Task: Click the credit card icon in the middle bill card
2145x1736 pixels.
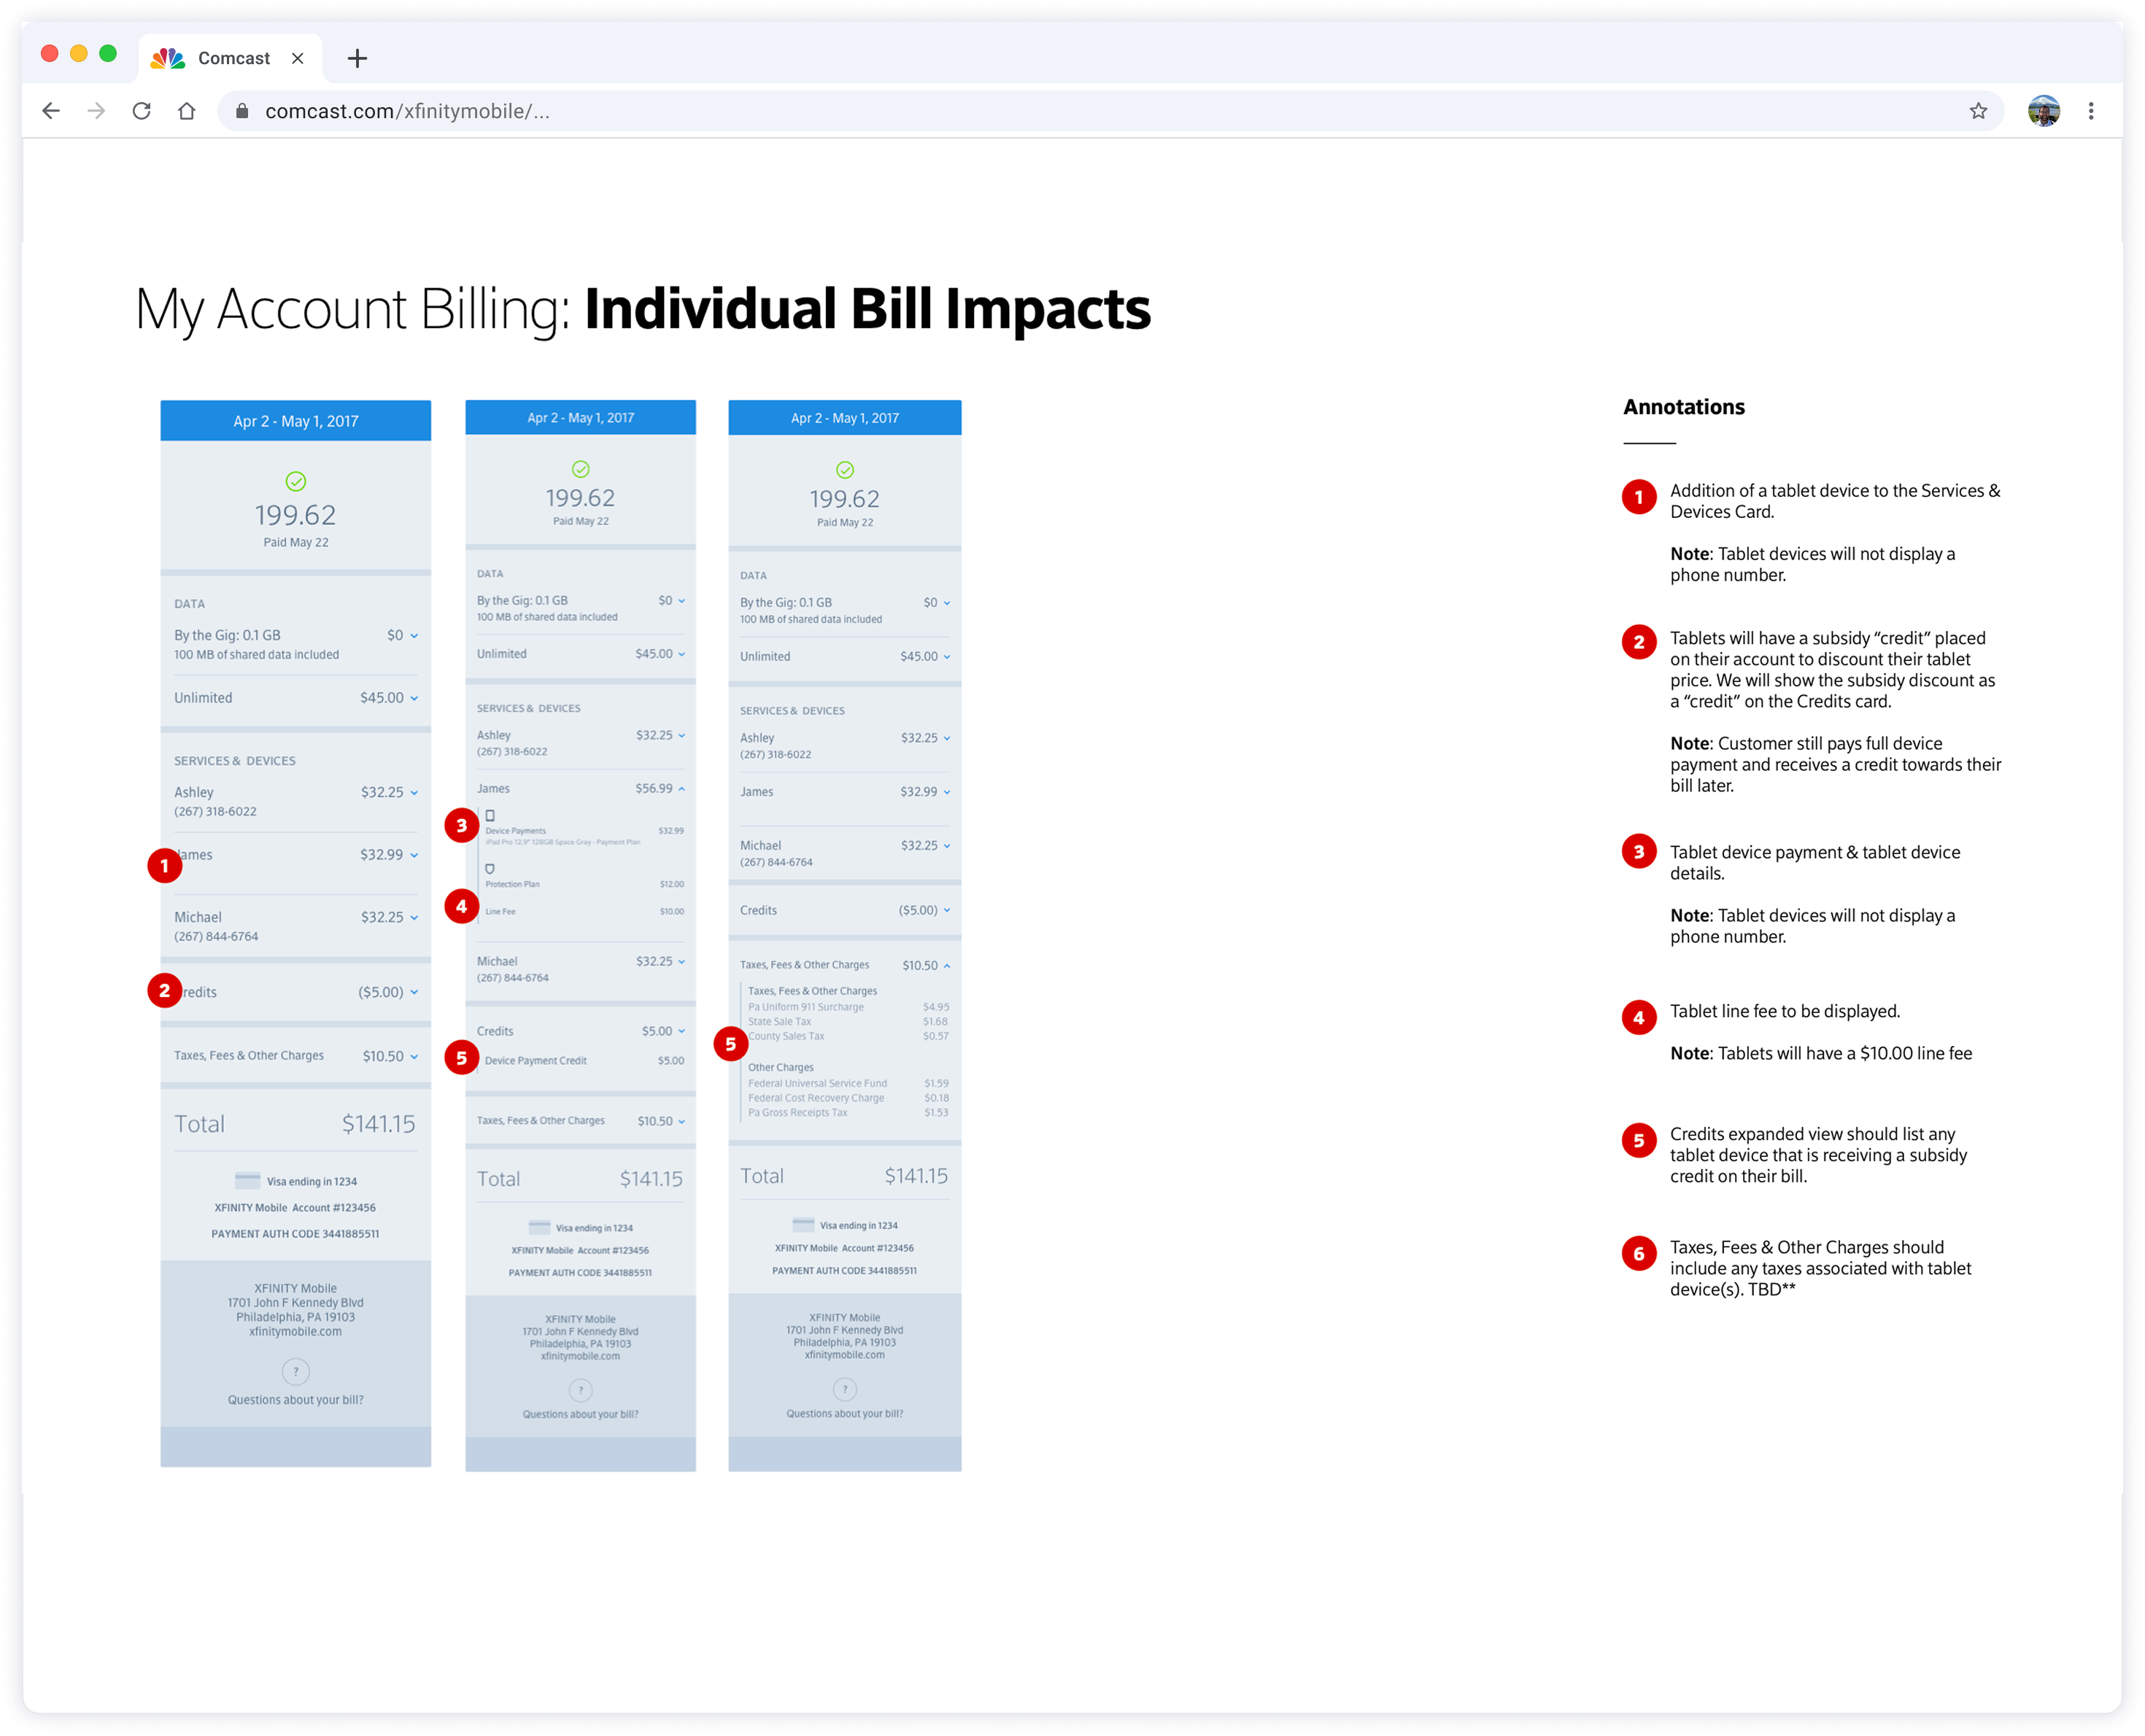Action: (540, 1227)
